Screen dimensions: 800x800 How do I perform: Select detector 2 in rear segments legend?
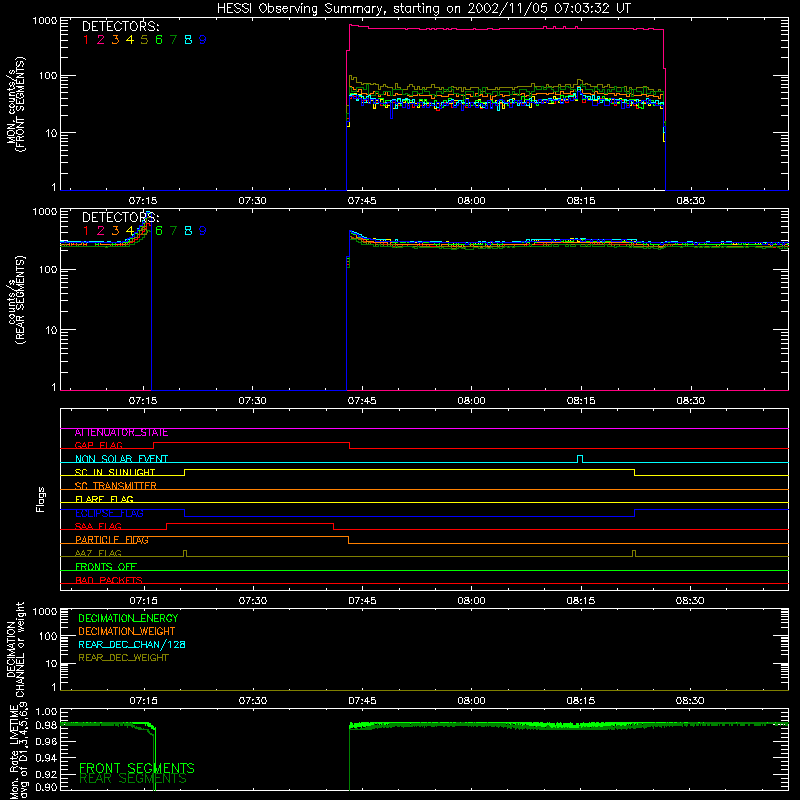coord(101,231)
